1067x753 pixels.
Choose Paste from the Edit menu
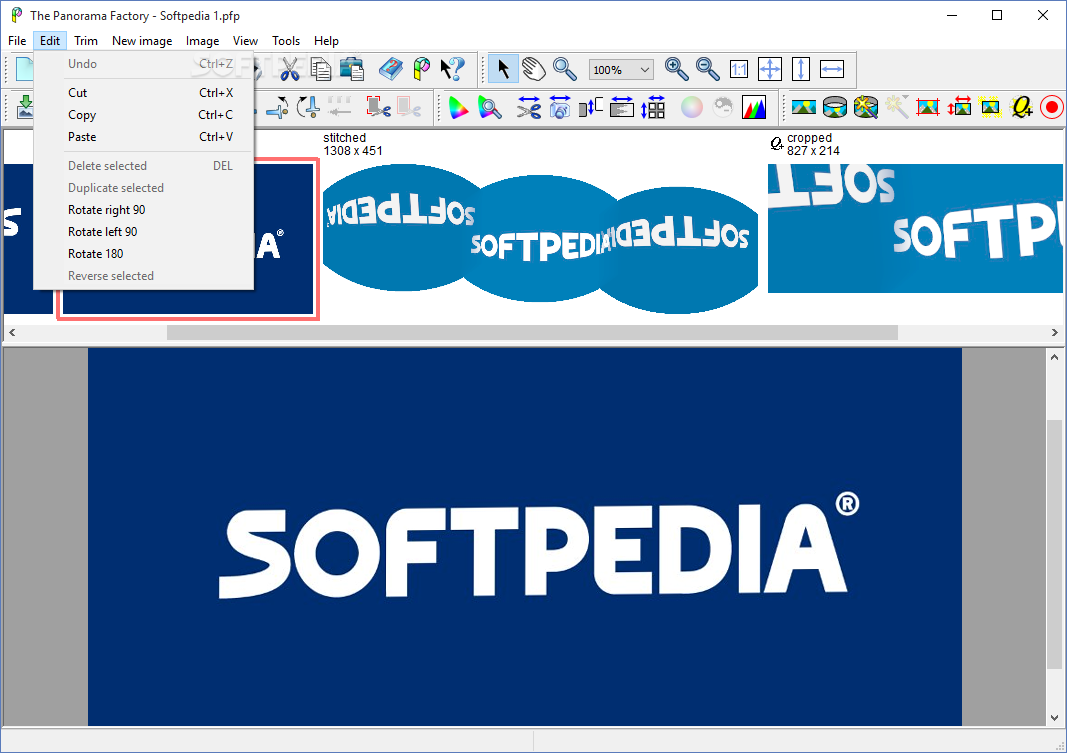(x=144, y=137)
